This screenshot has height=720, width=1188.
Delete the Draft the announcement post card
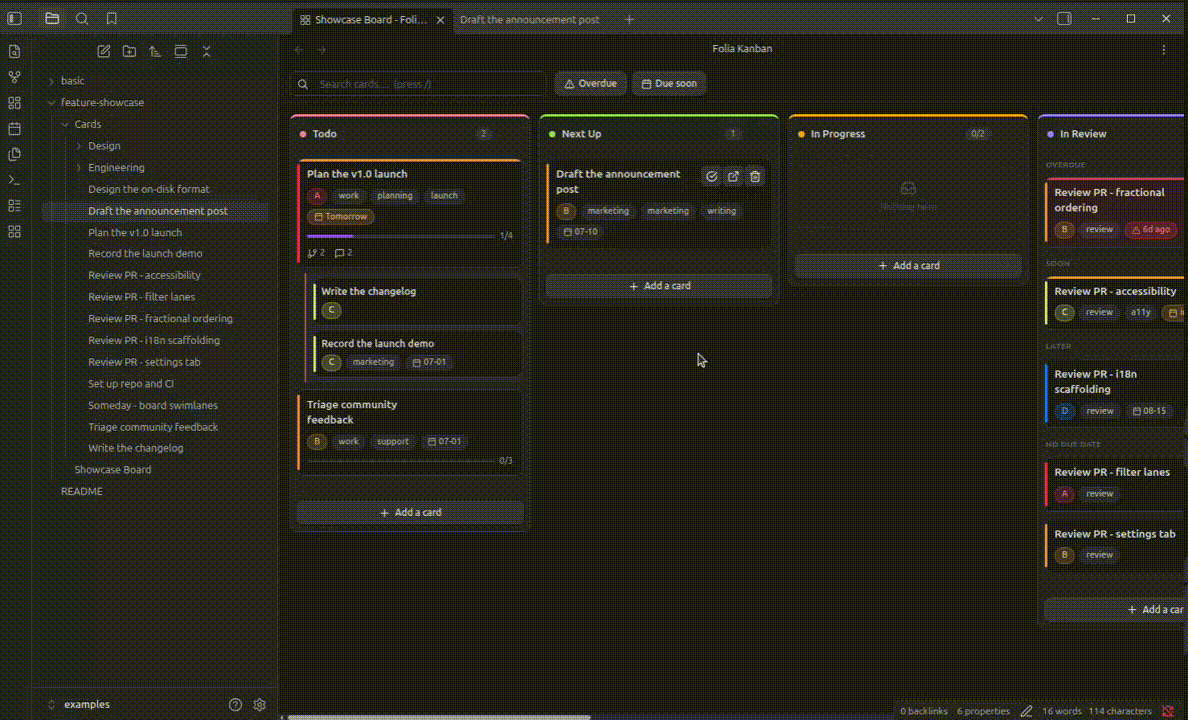point(755,177)
